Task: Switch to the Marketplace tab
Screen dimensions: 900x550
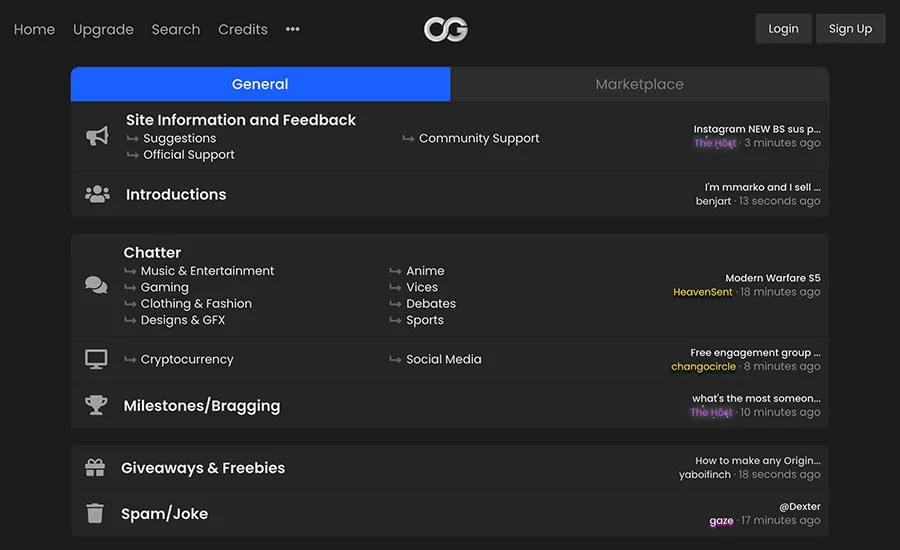Action: pos(639,84)
